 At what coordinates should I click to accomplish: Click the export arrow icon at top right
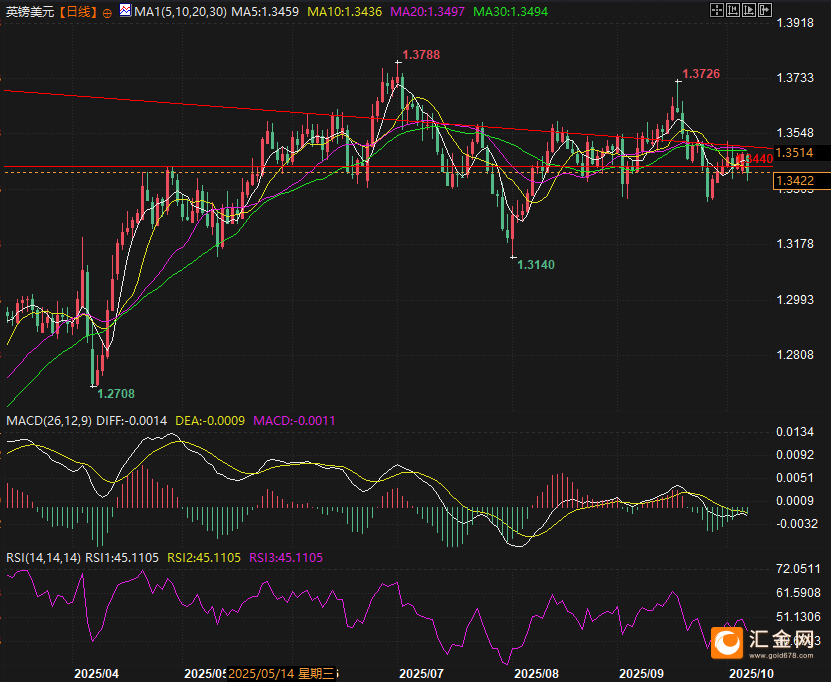pyautogui.click(x=764, y=11)
